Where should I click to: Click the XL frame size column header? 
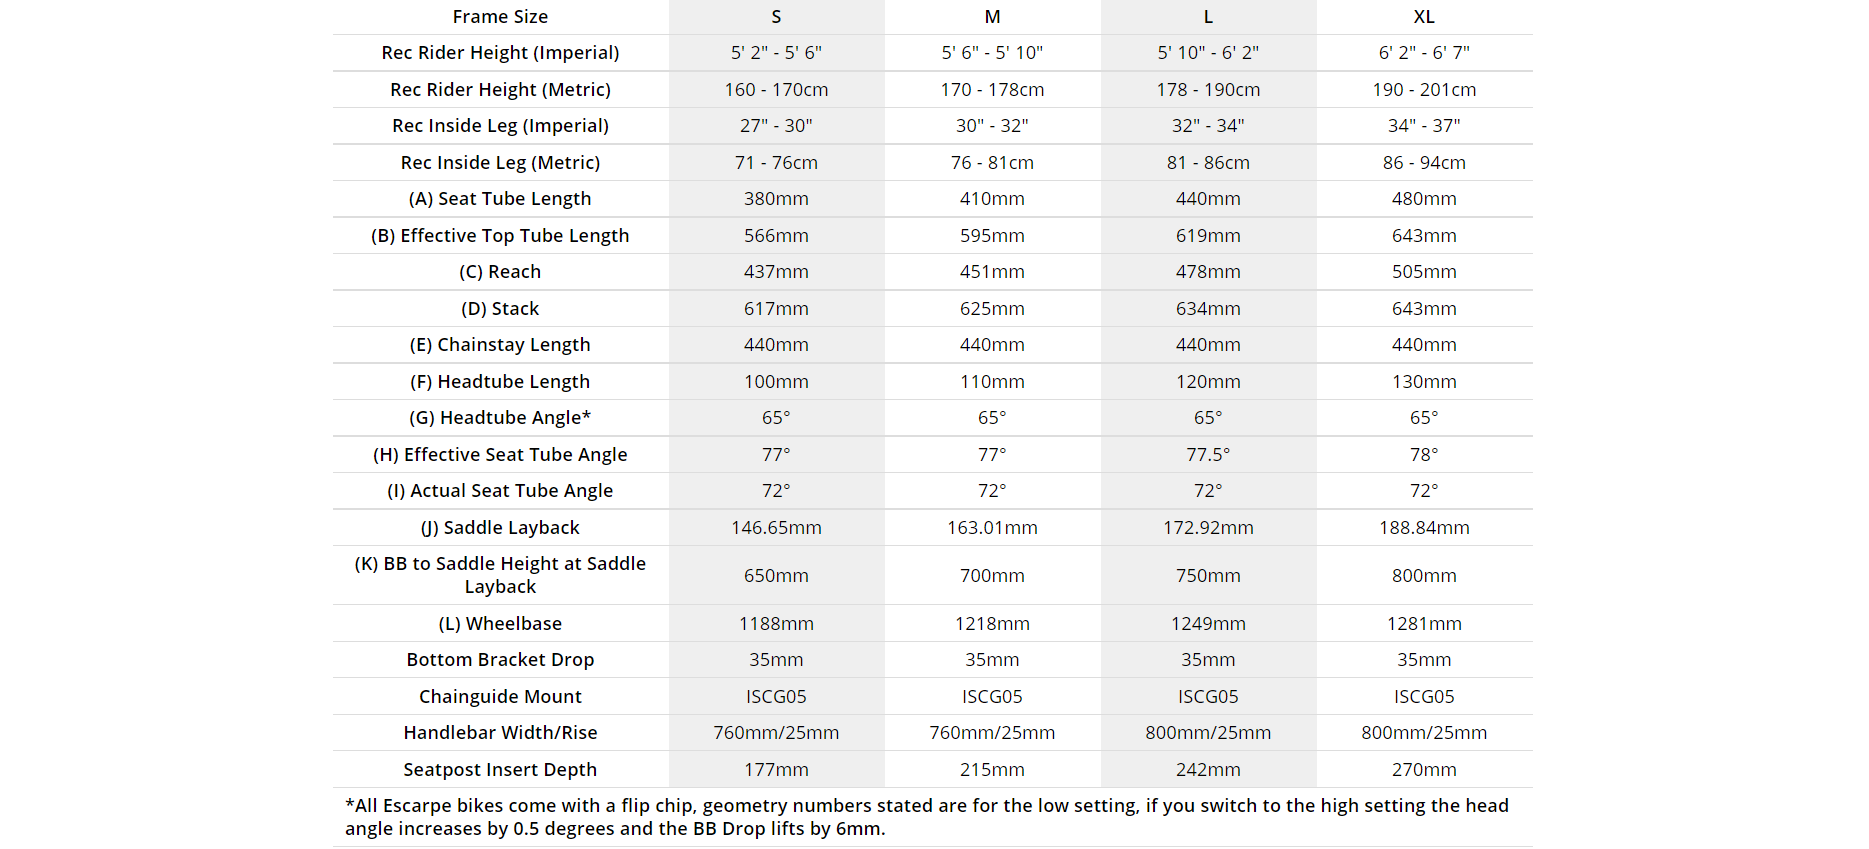coord(1424,17)
